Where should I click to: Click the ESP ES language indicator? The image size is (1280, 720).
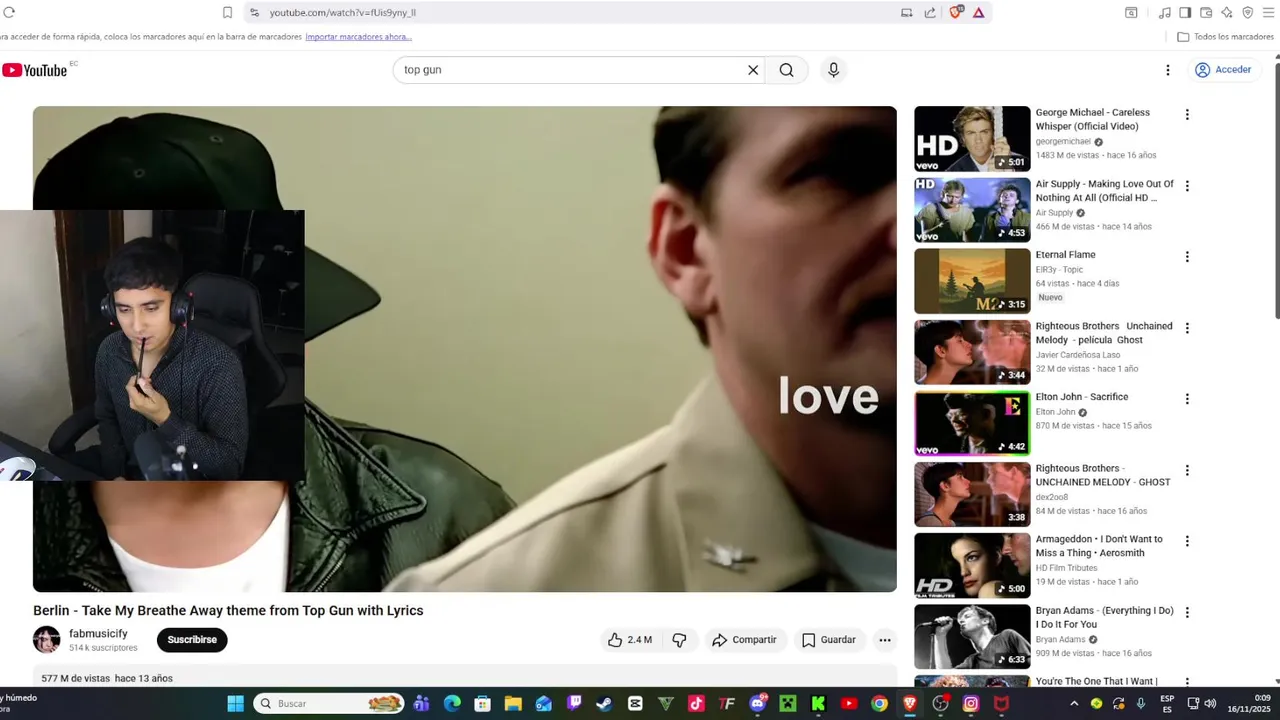1167,704
